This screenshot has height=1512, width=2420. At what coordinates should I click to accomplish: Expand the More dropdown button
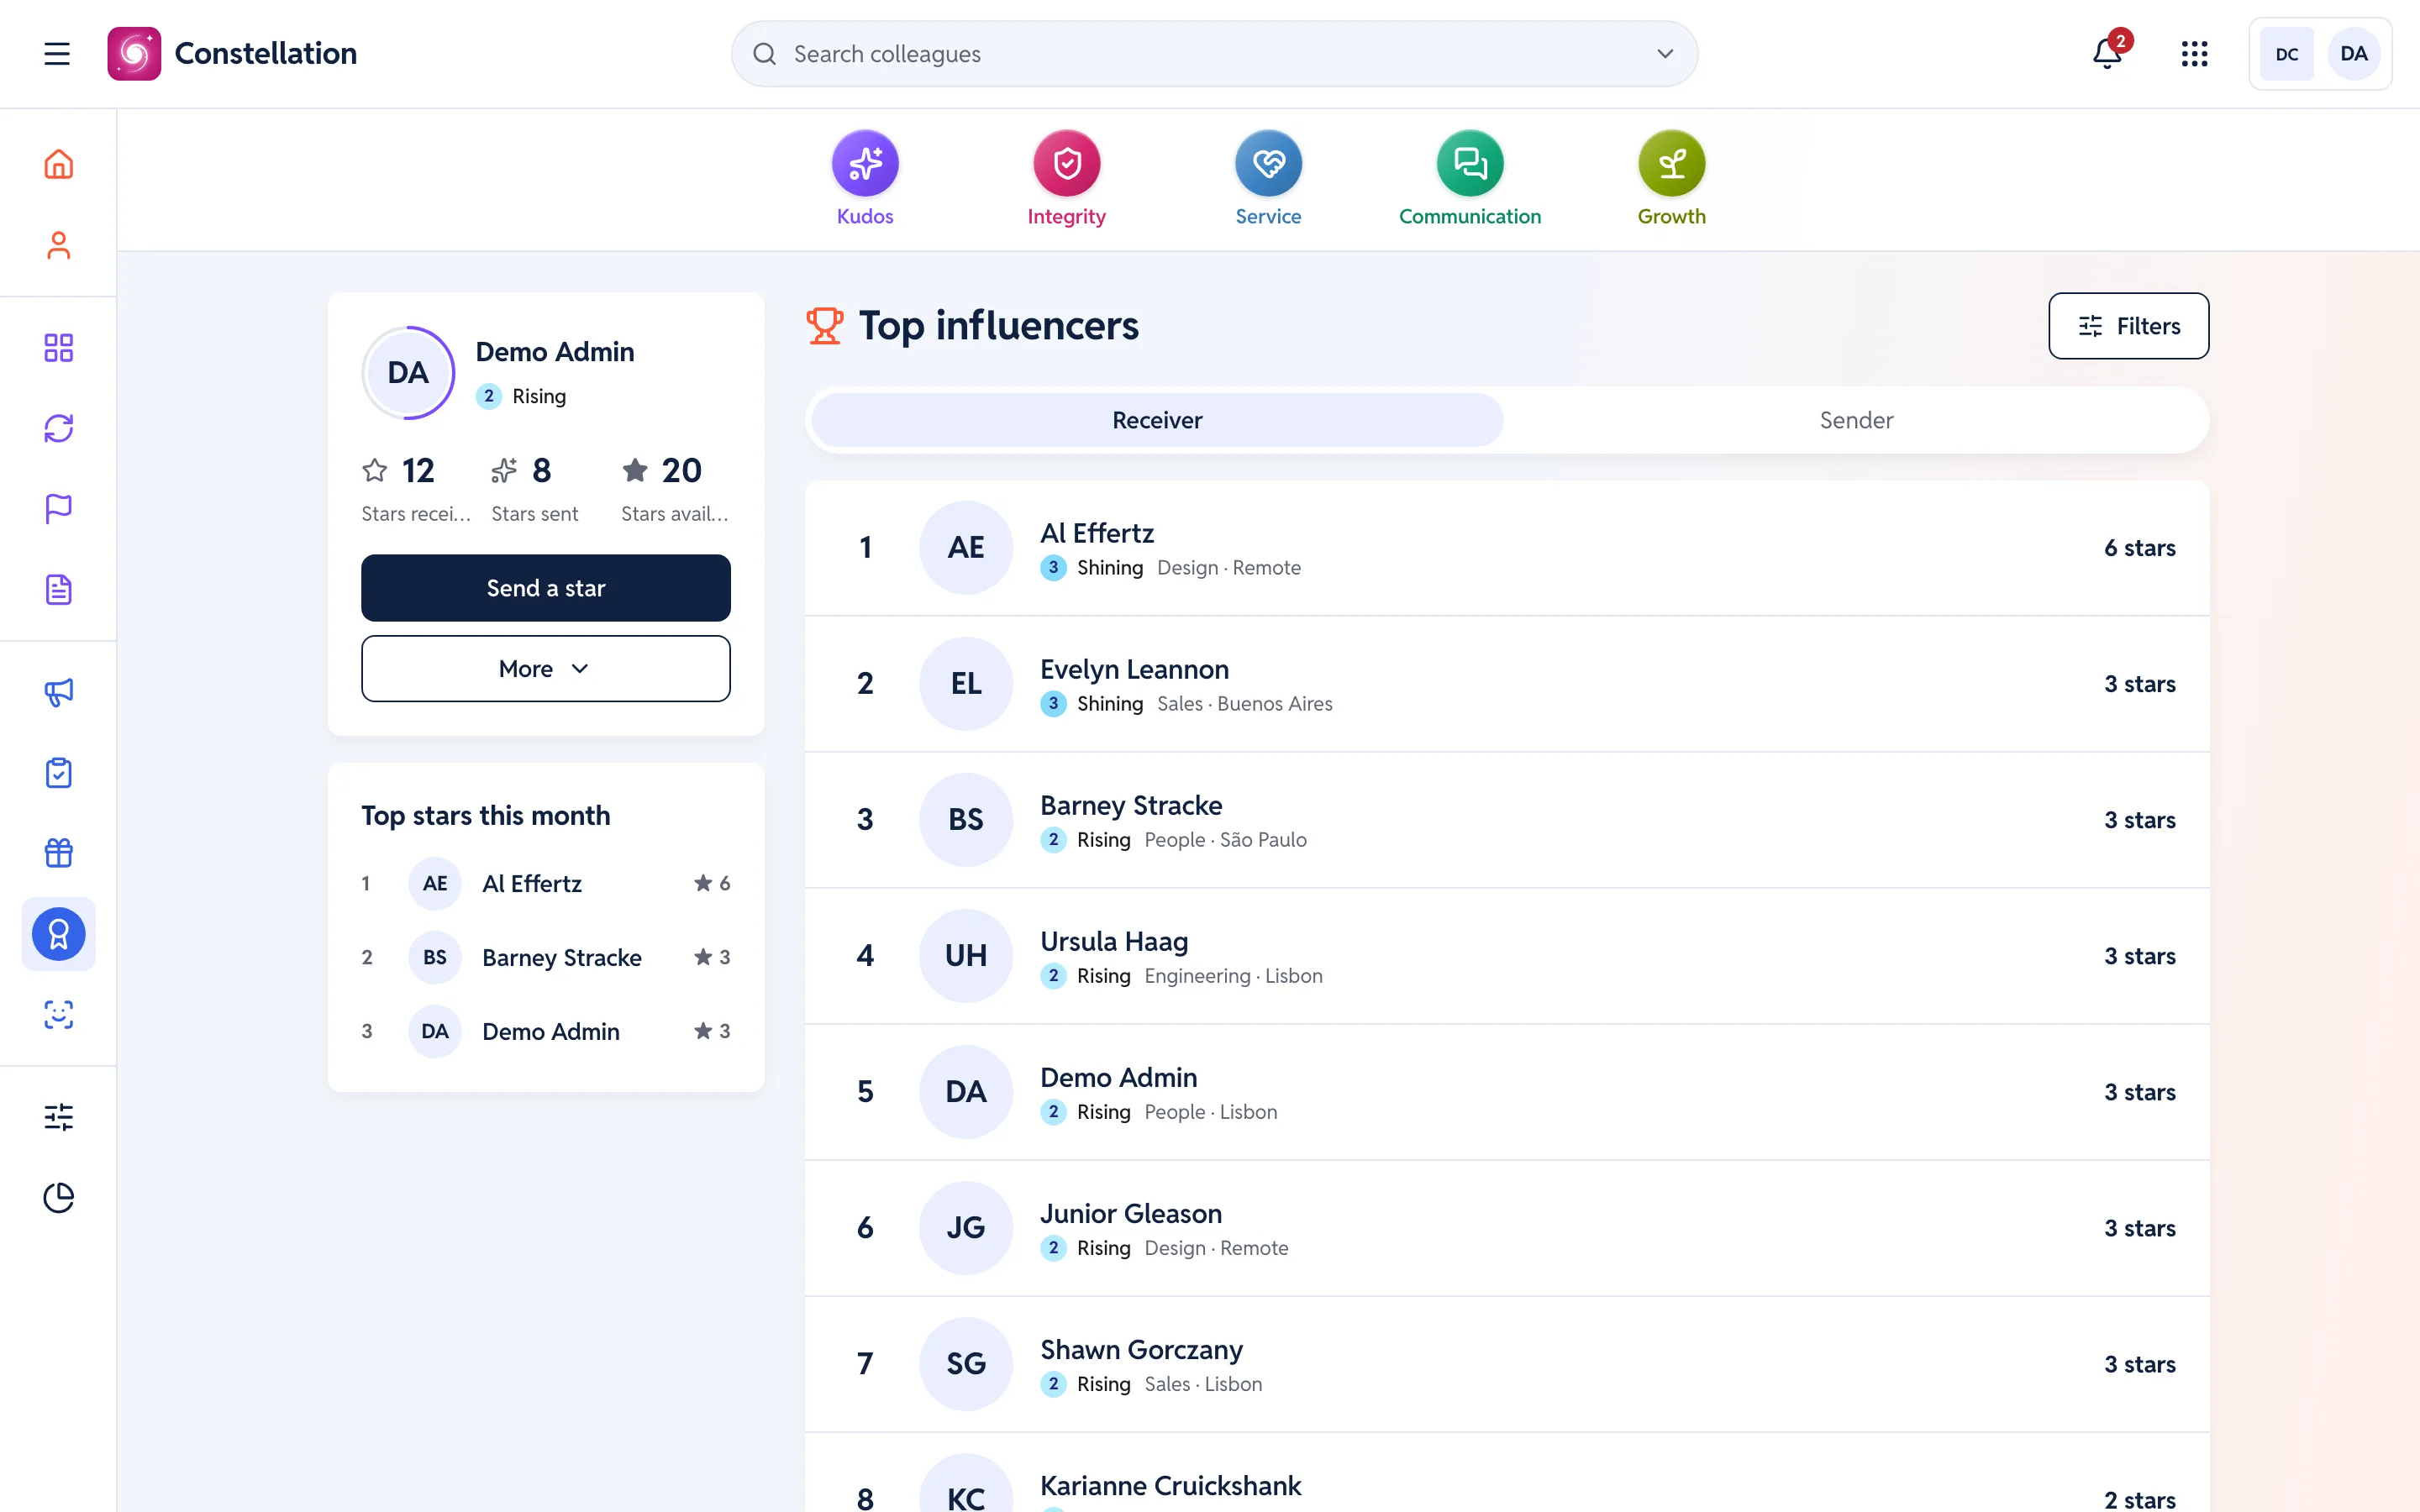546,669
